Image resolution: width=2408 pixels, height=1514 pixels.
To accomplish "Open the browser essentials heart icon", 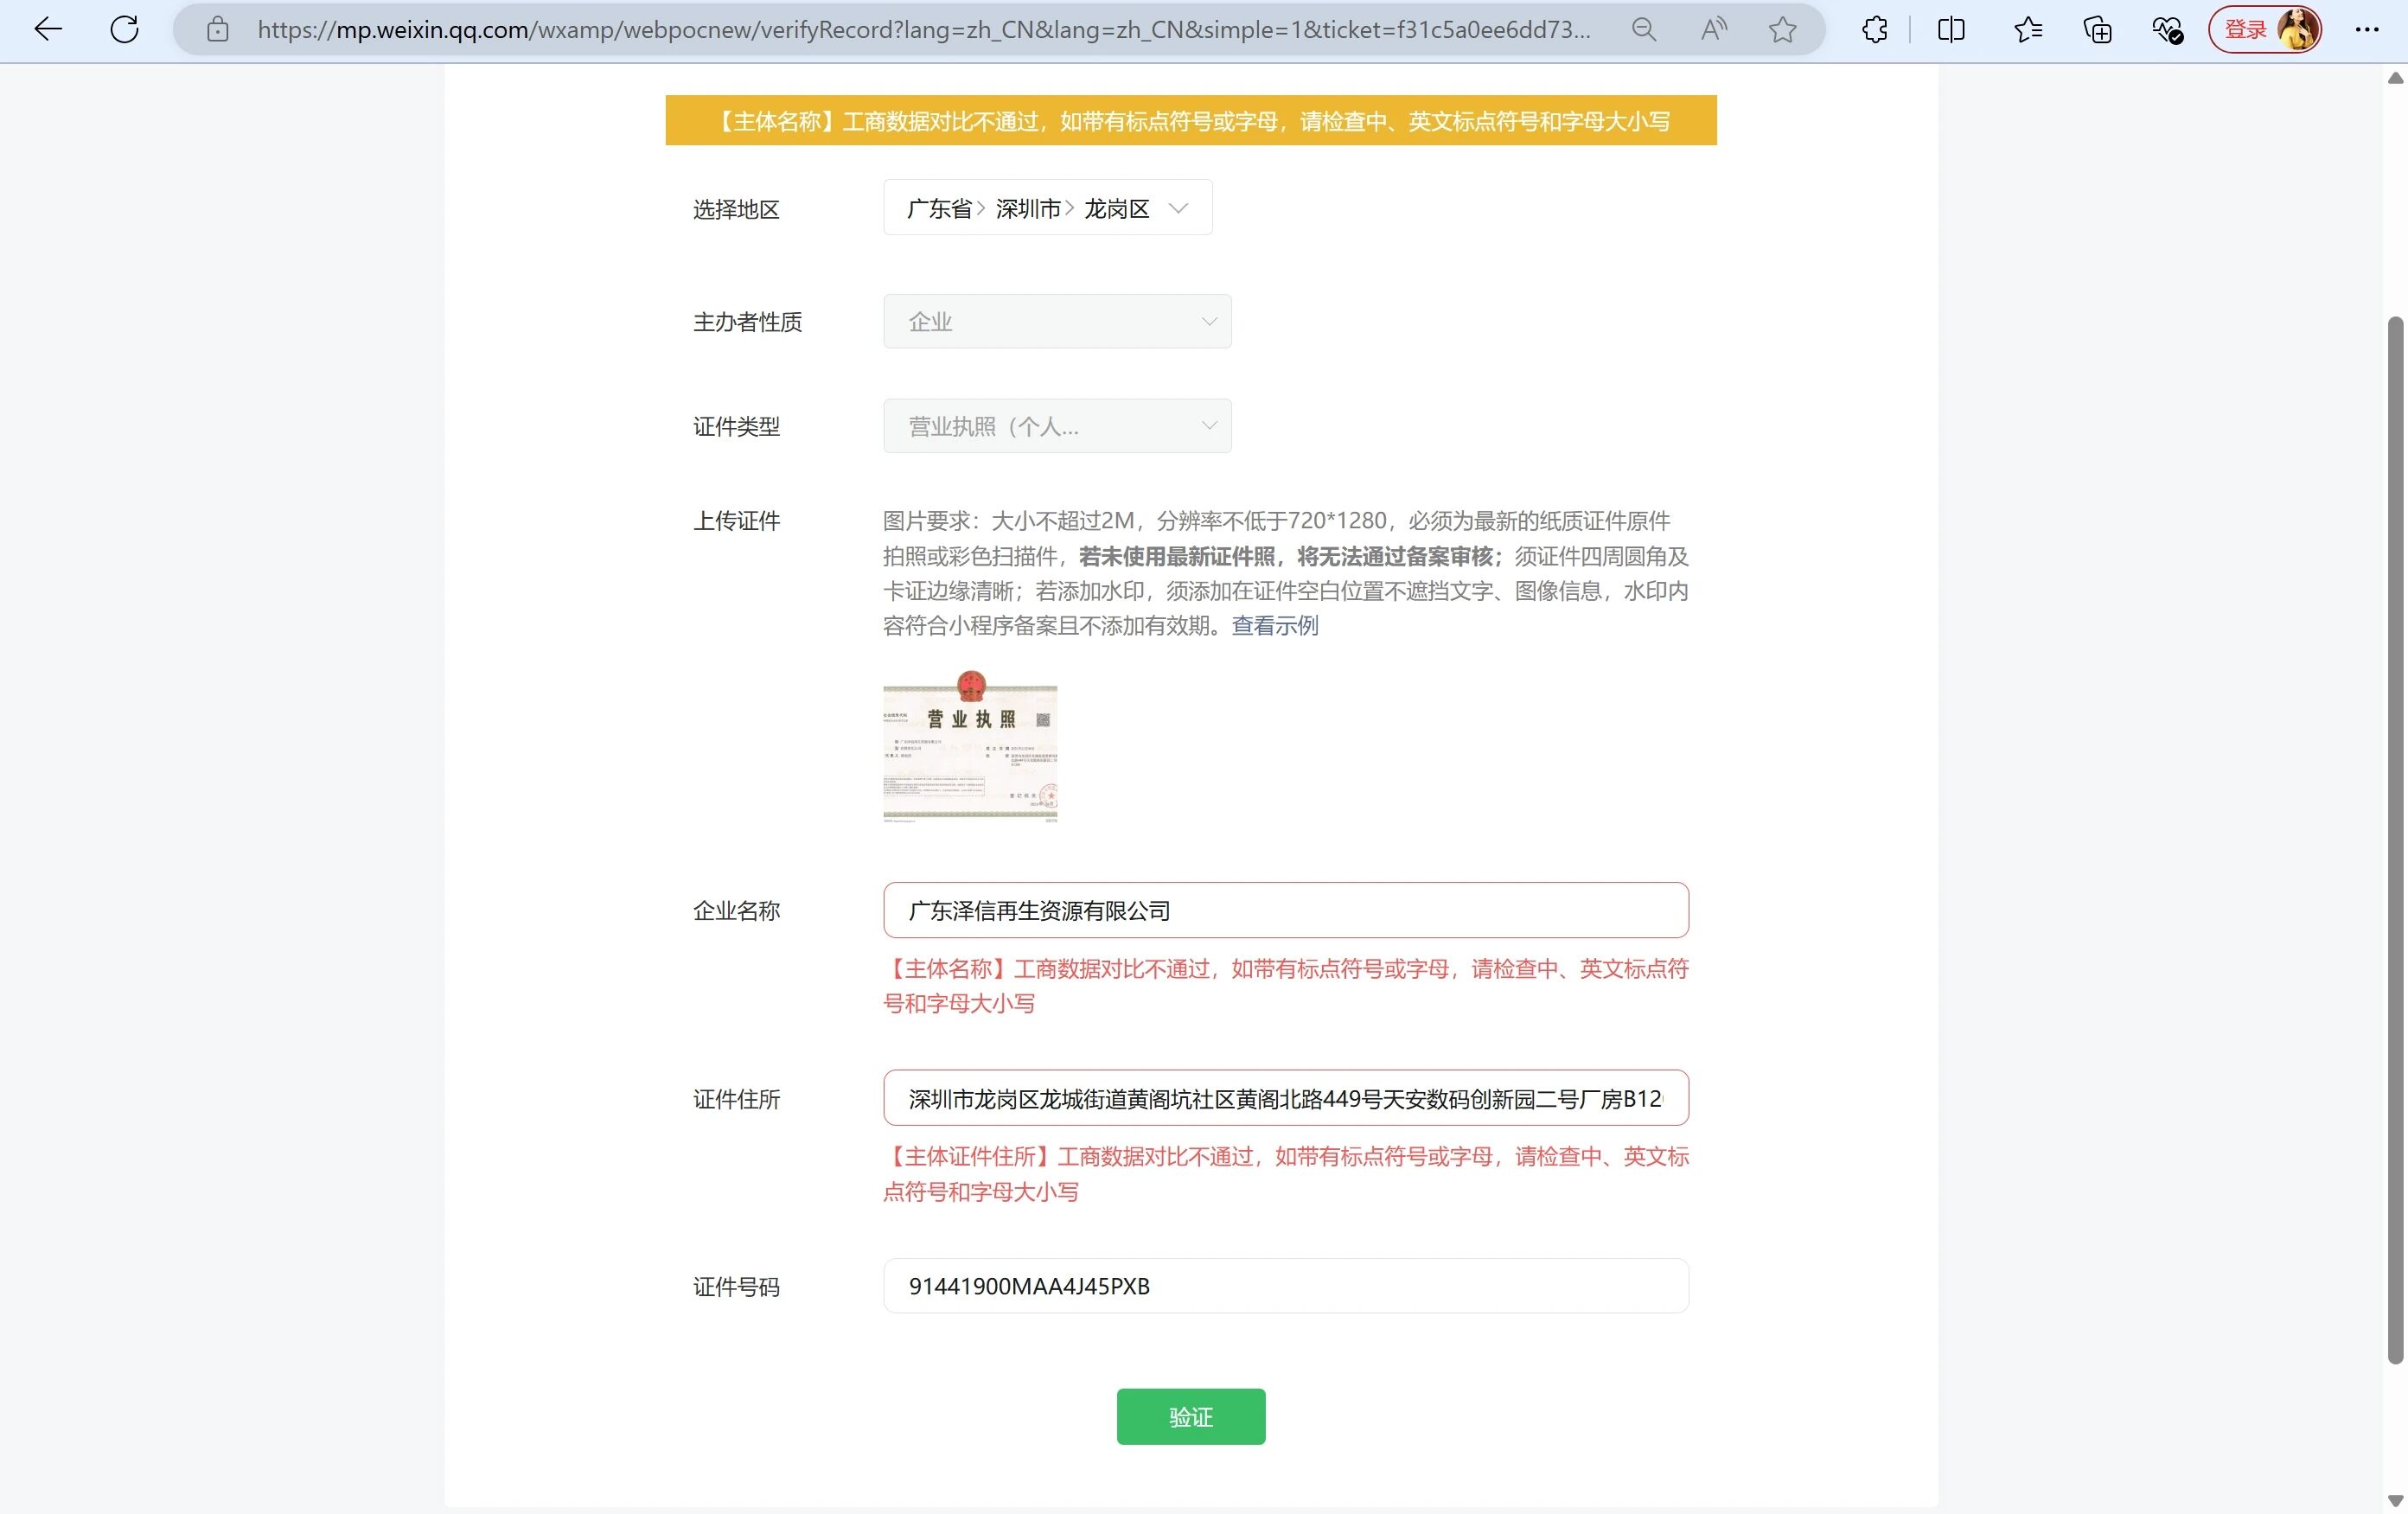I will (2167, 30).
